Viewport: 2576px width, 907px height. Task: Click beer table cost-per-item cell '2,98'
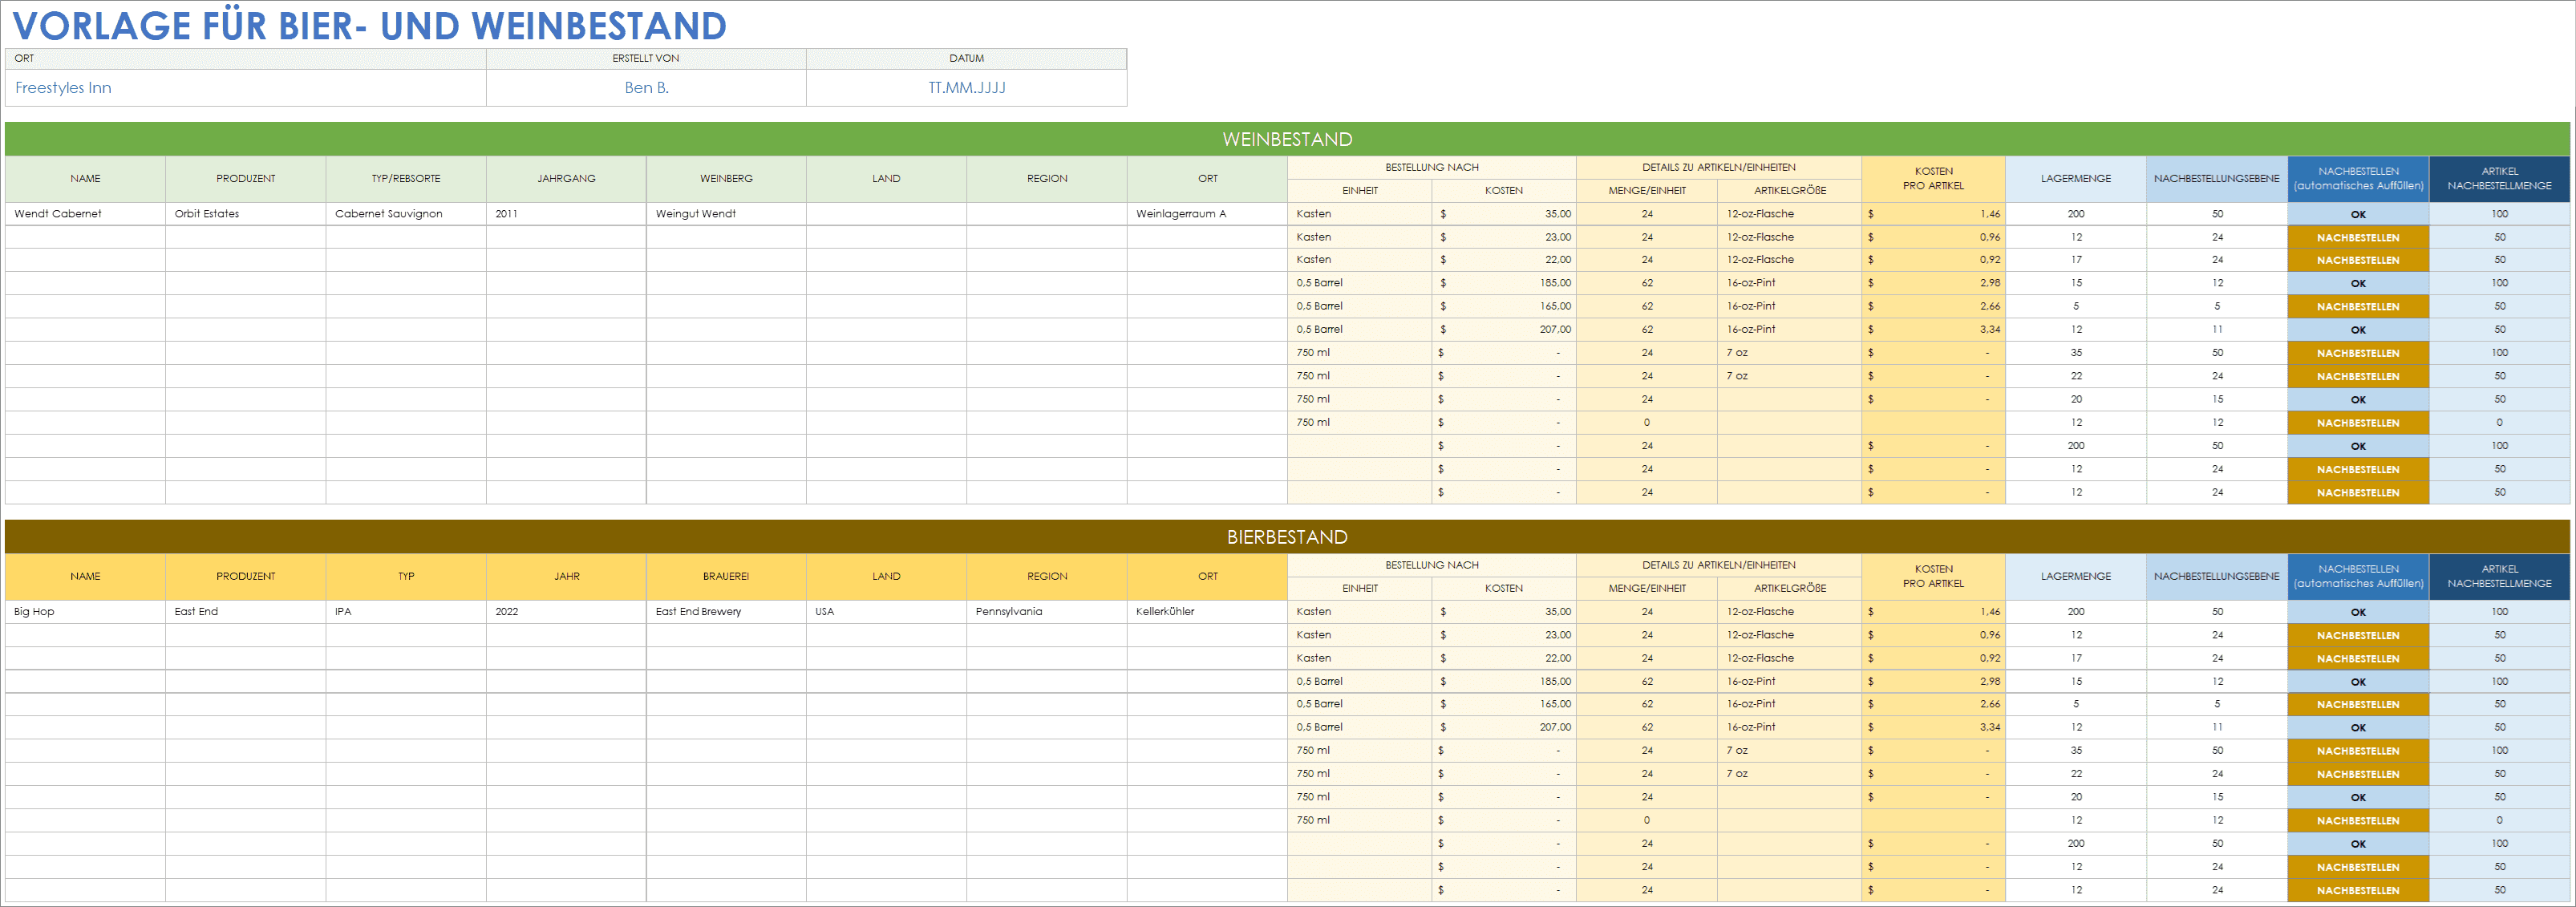[x=1933, y=681]
